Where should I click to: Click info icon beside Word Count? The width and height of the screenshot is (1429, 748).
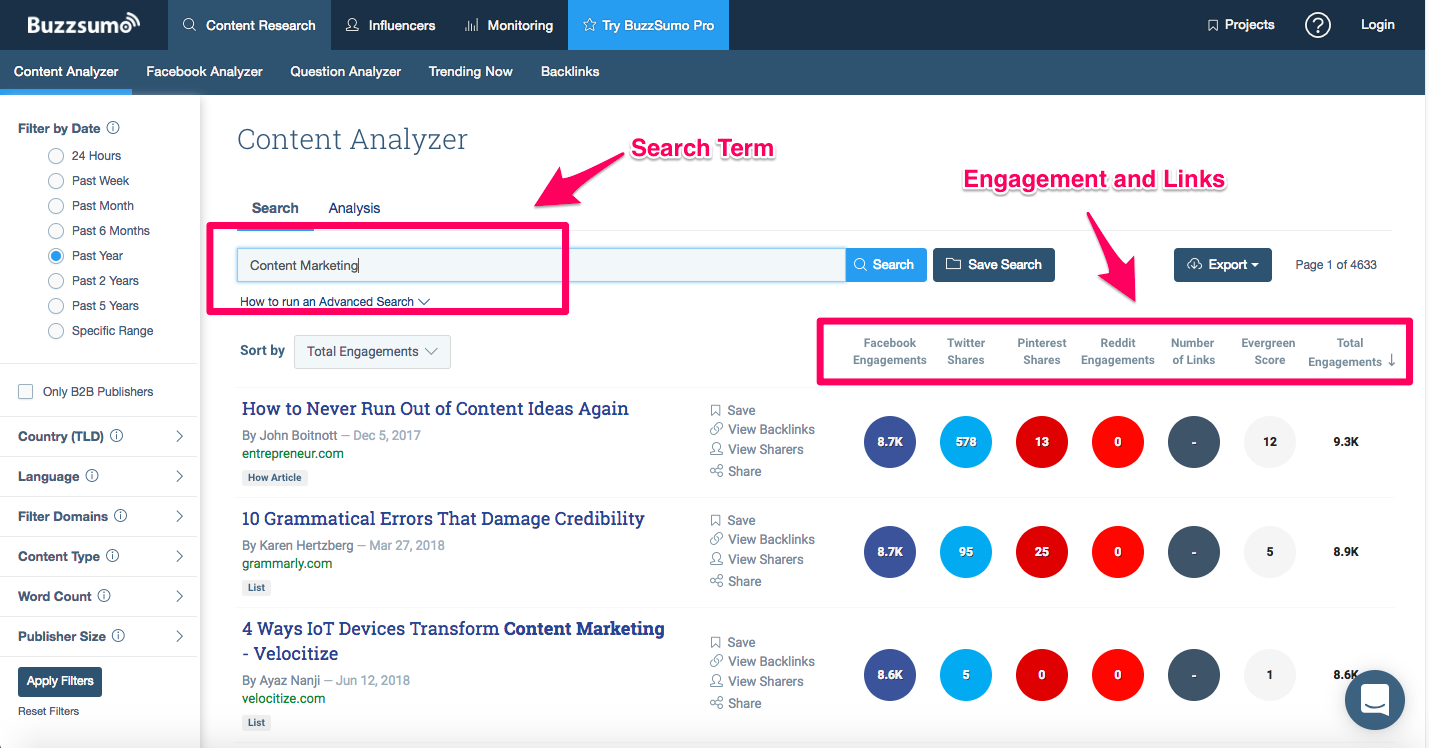click(x=104, y=596)
